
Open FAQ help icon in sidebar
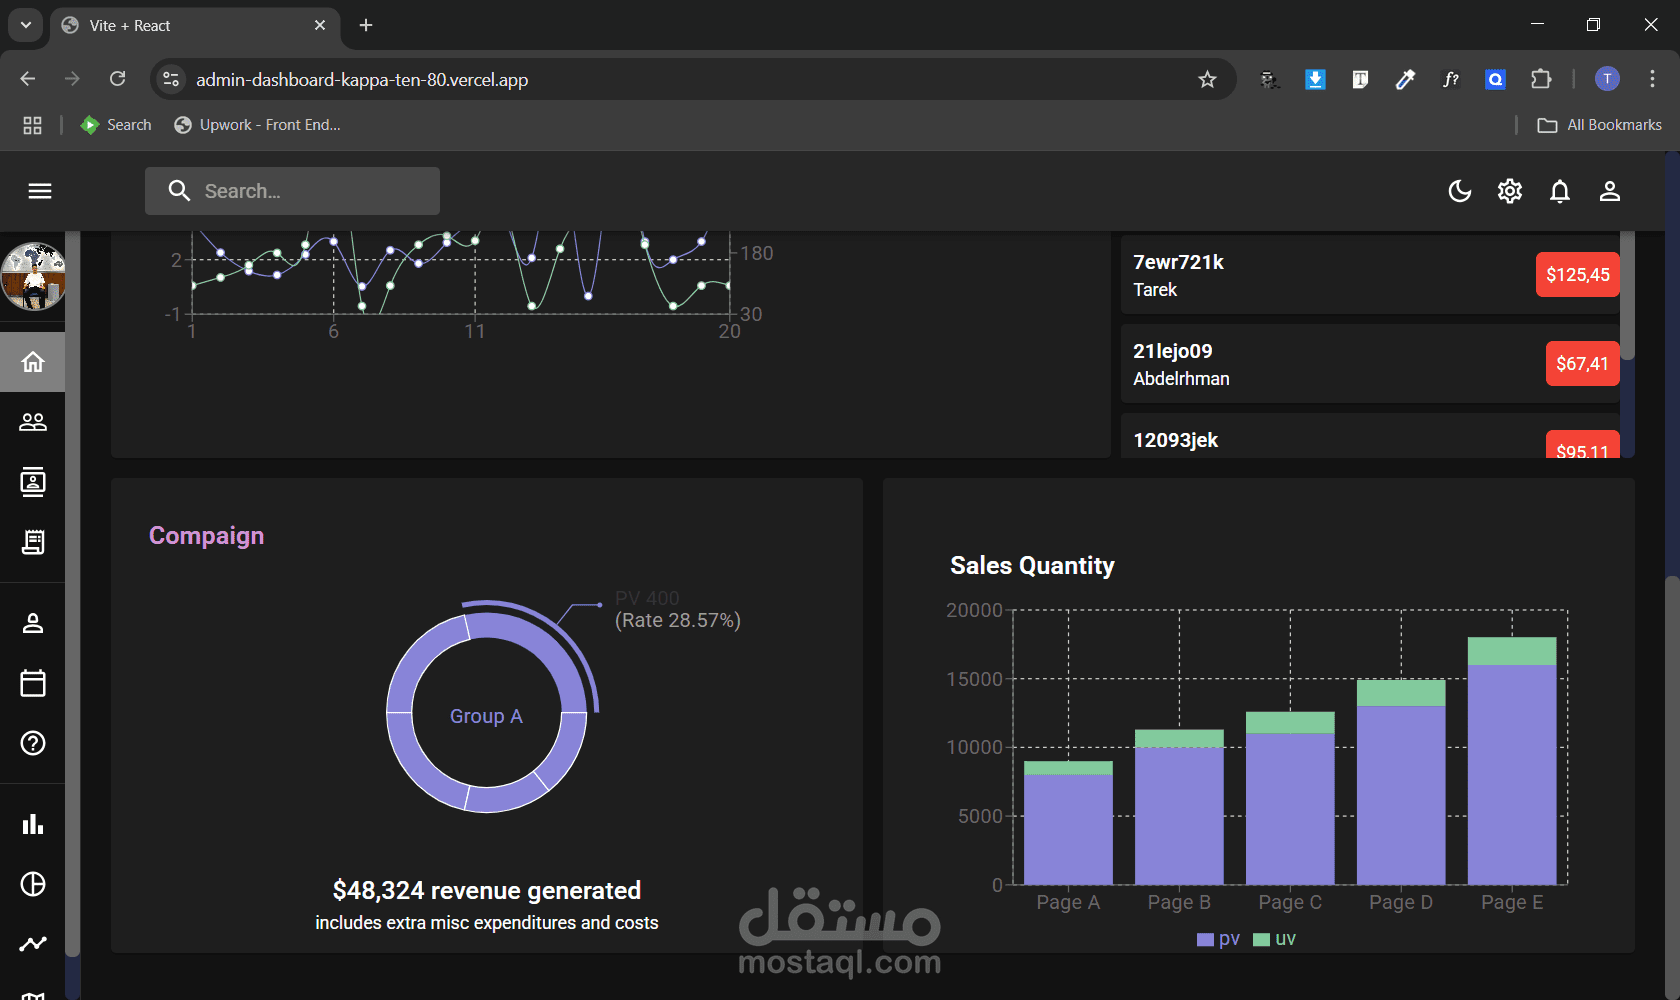pos(33,743)
